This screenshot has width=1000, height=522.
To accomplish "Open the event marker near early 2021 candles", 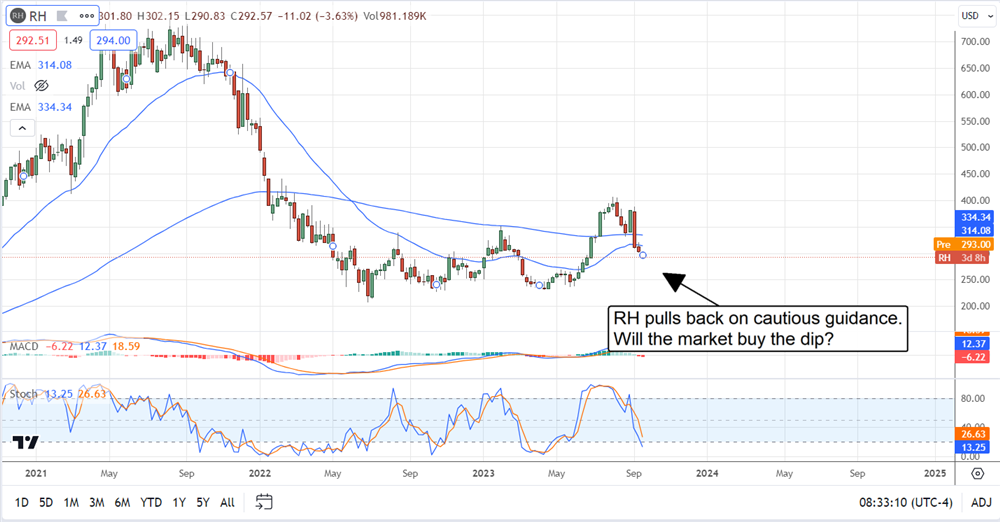I will (24, 176).
